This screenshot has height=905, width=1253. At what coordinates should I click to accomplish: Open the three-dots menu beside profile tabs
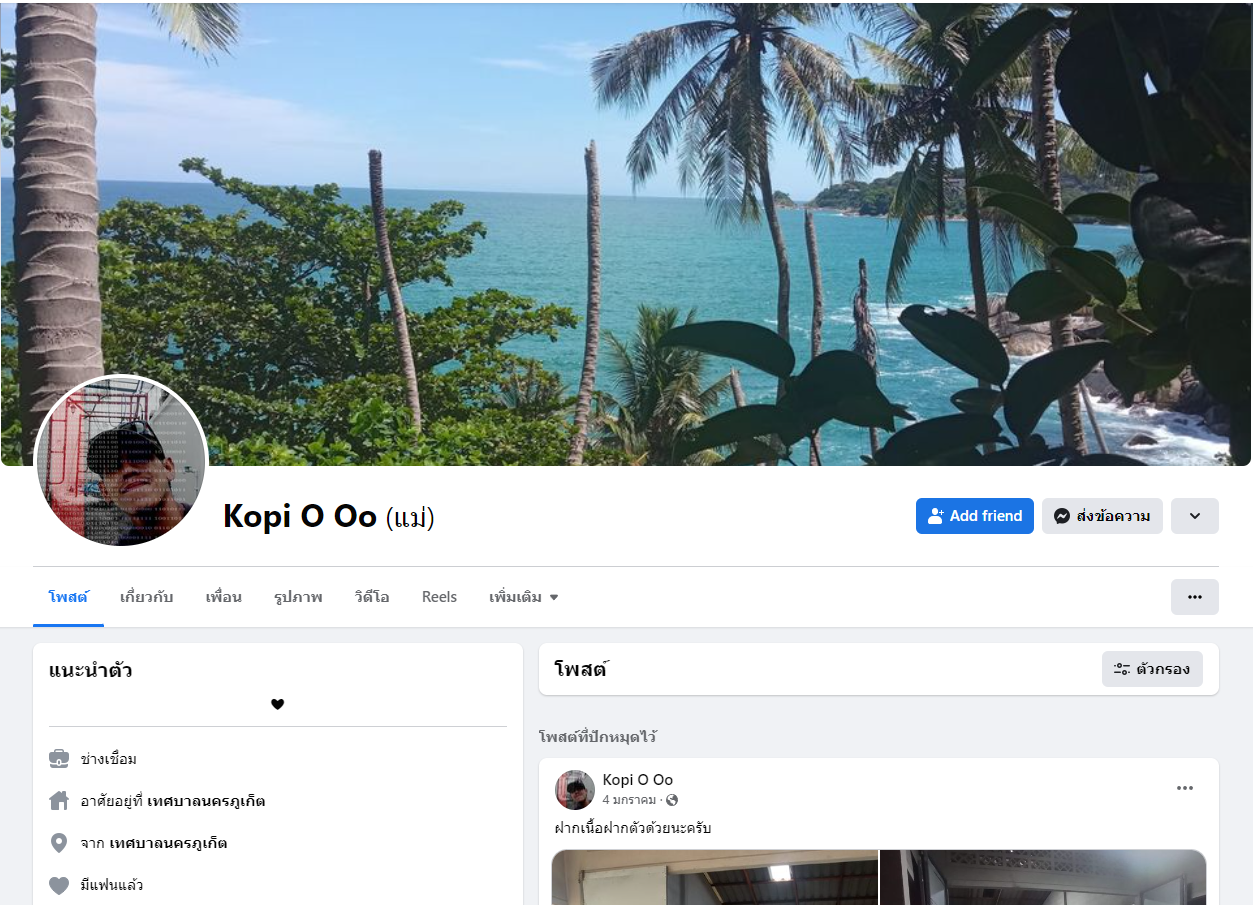(x=1194, y=597)
